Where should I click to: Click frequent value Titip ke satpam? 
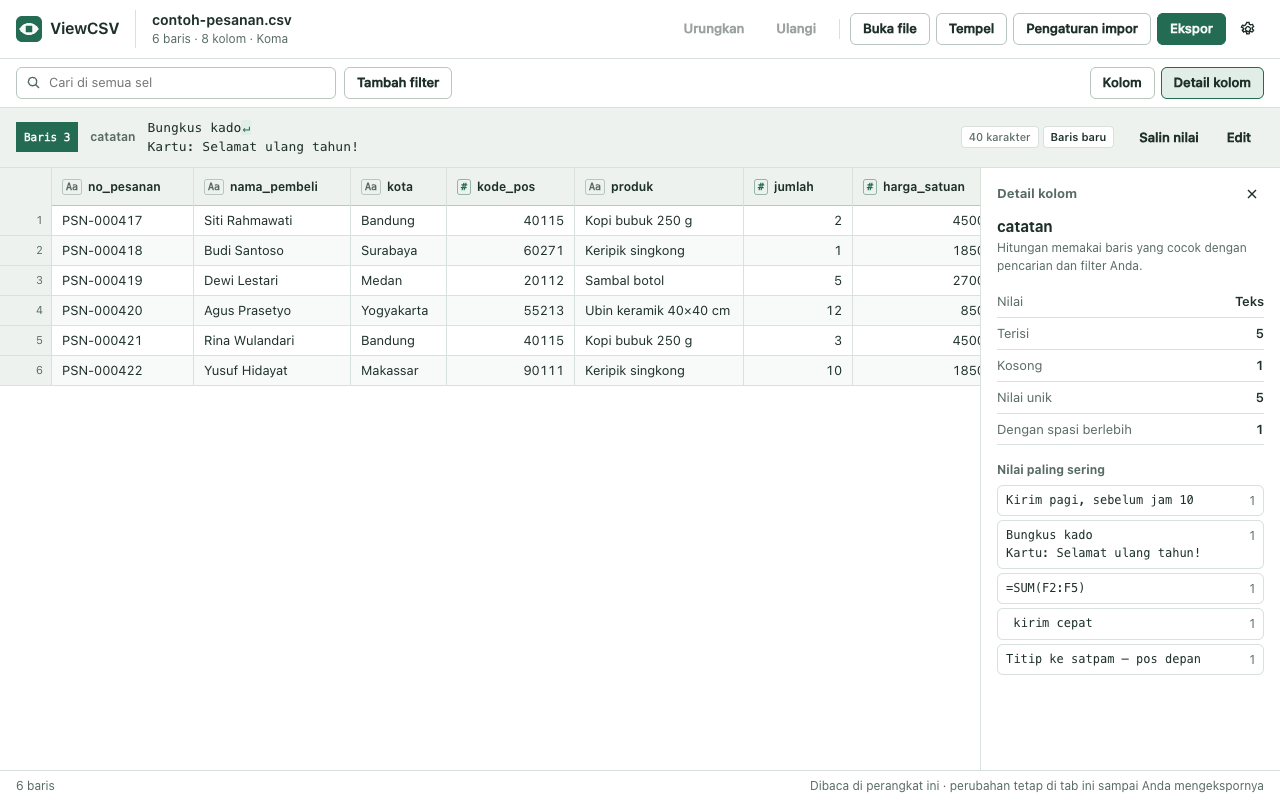[x=1130, y=659]
